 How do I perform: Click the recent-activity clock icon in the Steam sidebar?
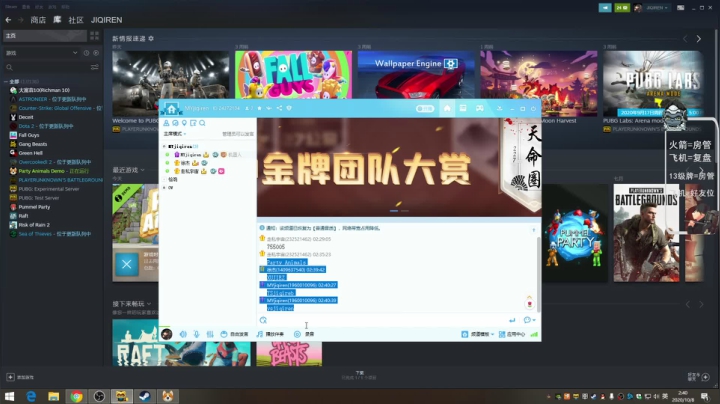[86, 53]
